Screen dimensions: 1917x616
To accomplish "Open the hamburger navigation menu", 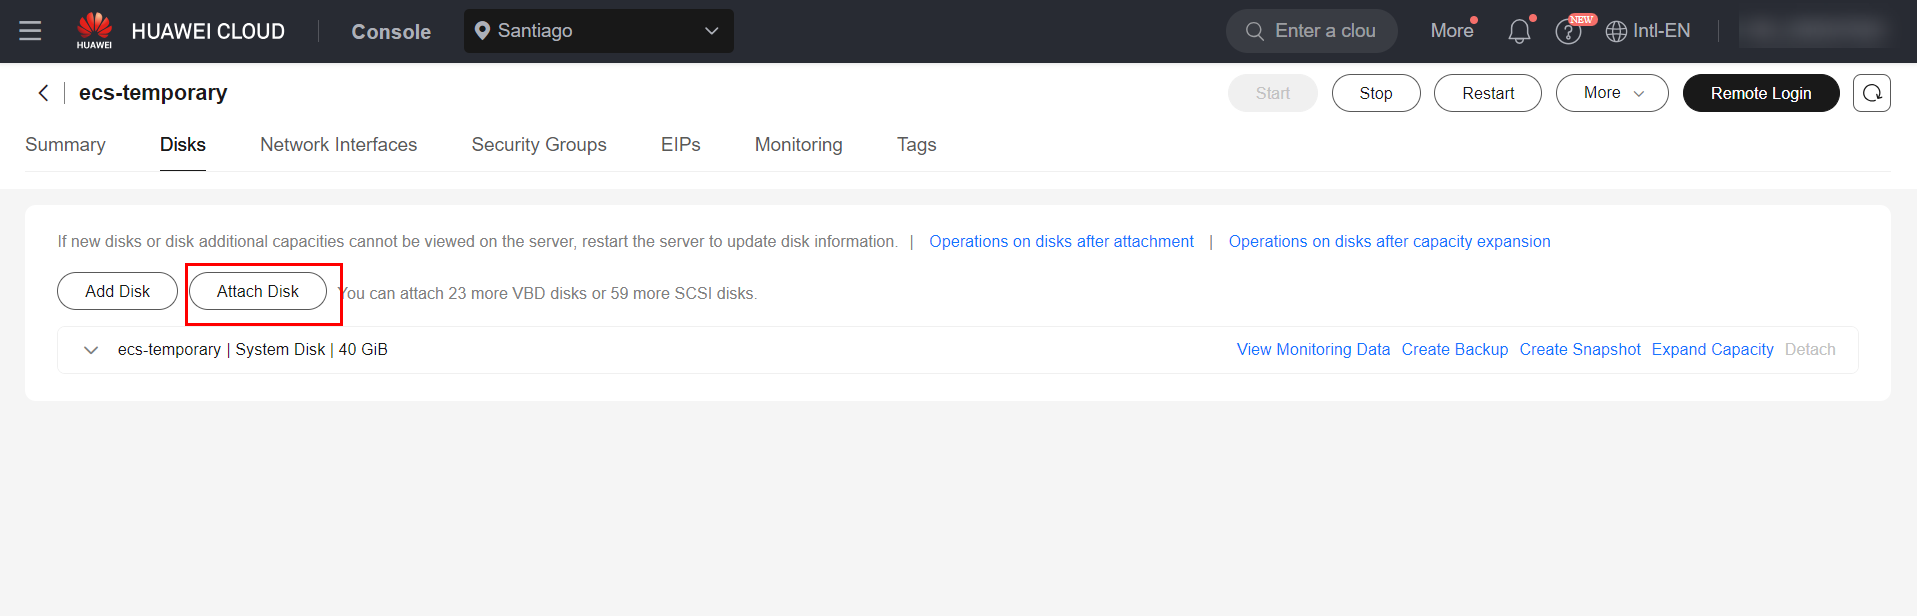I will (x=30, y=31).
